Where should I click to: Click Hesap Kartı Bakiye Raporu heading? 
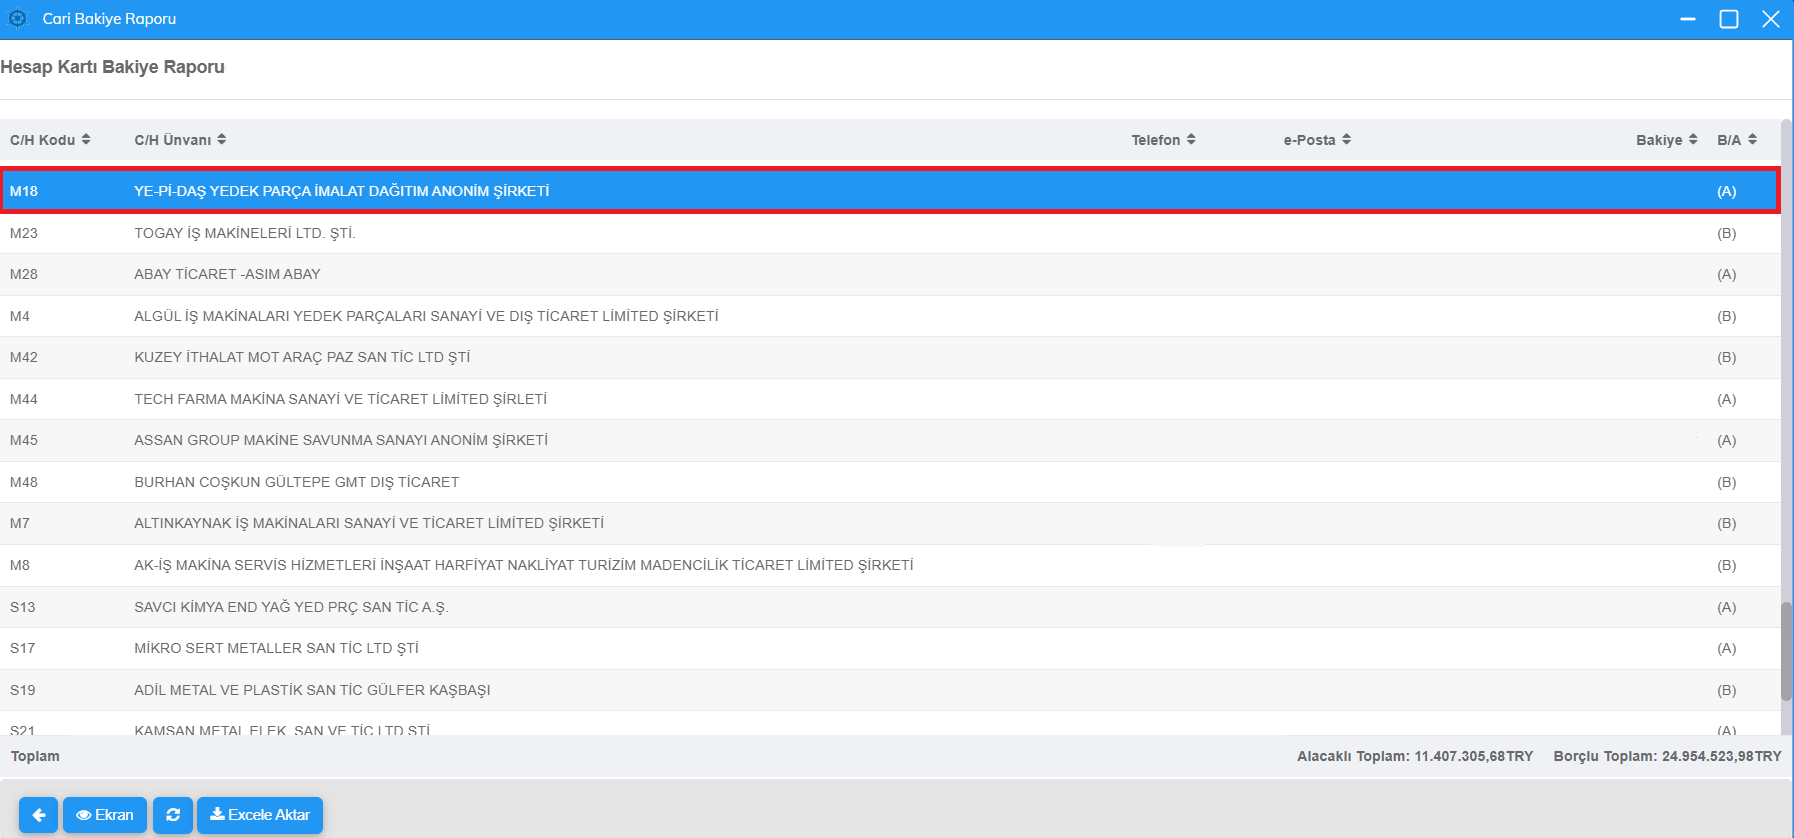click(x=113, y=67)
